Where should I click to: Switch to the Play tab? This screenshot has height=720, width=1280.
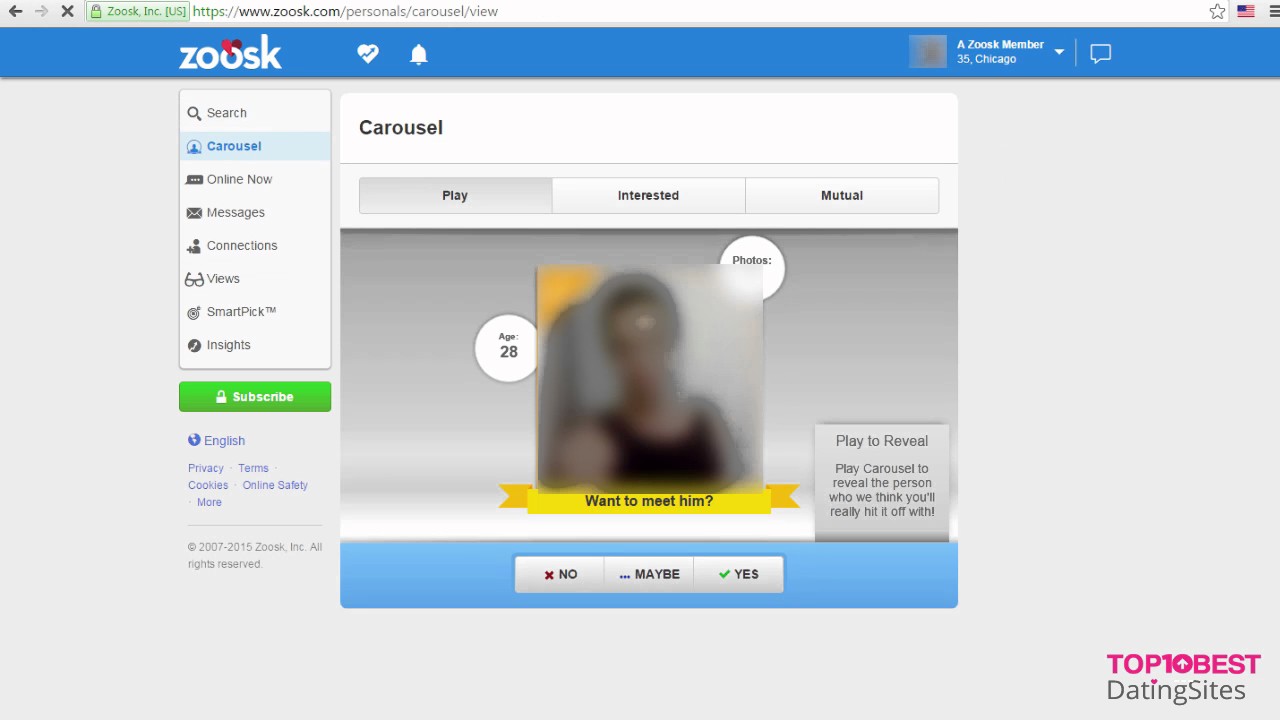click(x=455, y=195)
